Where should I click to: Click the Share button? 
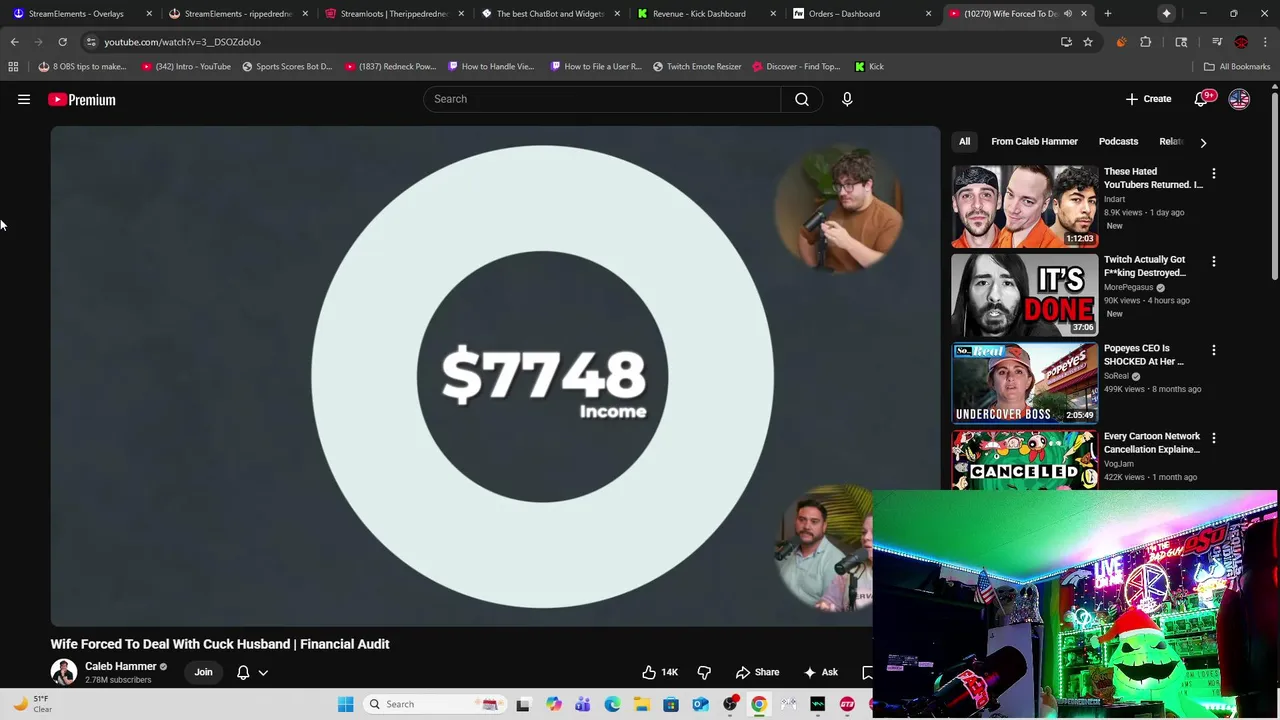(x=757, y=672)
